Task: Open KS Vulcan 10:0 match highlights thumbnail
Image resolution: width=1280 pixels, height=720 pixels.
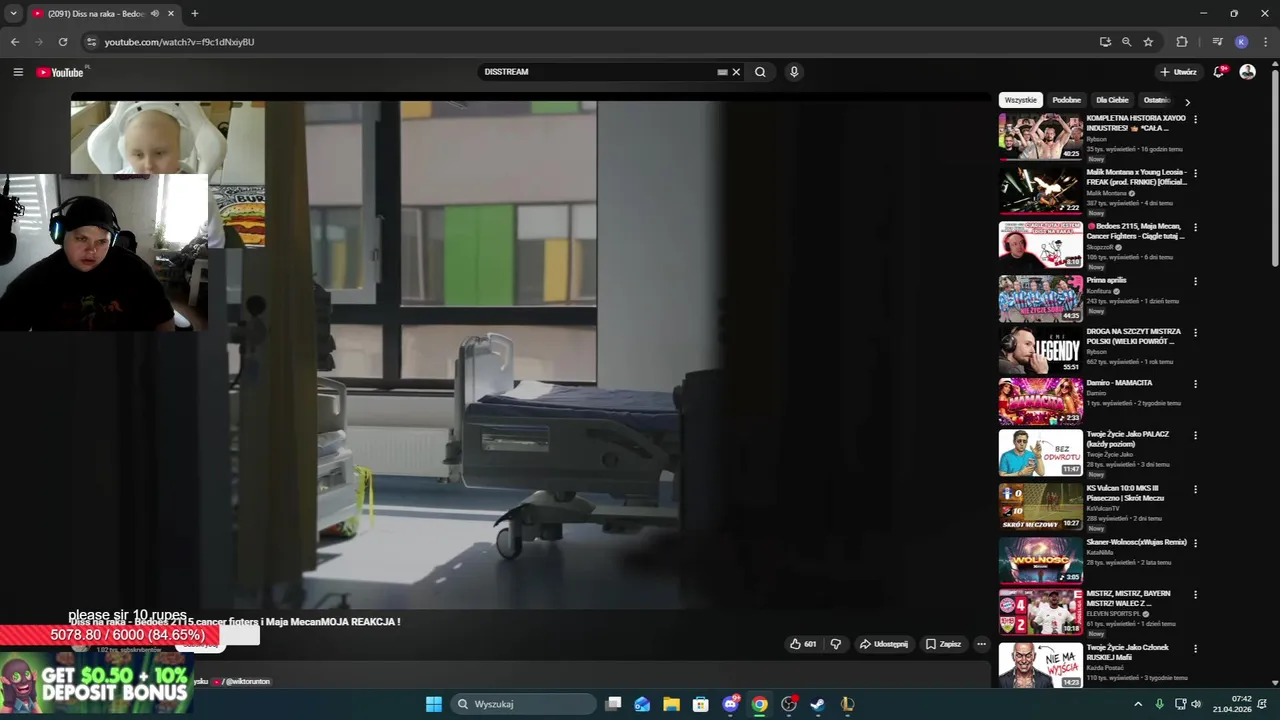Action: click(1040, 506)
